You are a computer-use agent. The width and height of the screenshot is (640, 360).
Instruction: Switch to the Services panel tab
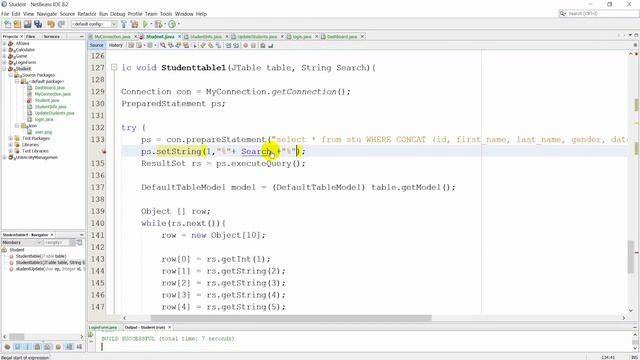tap(51, 36)
